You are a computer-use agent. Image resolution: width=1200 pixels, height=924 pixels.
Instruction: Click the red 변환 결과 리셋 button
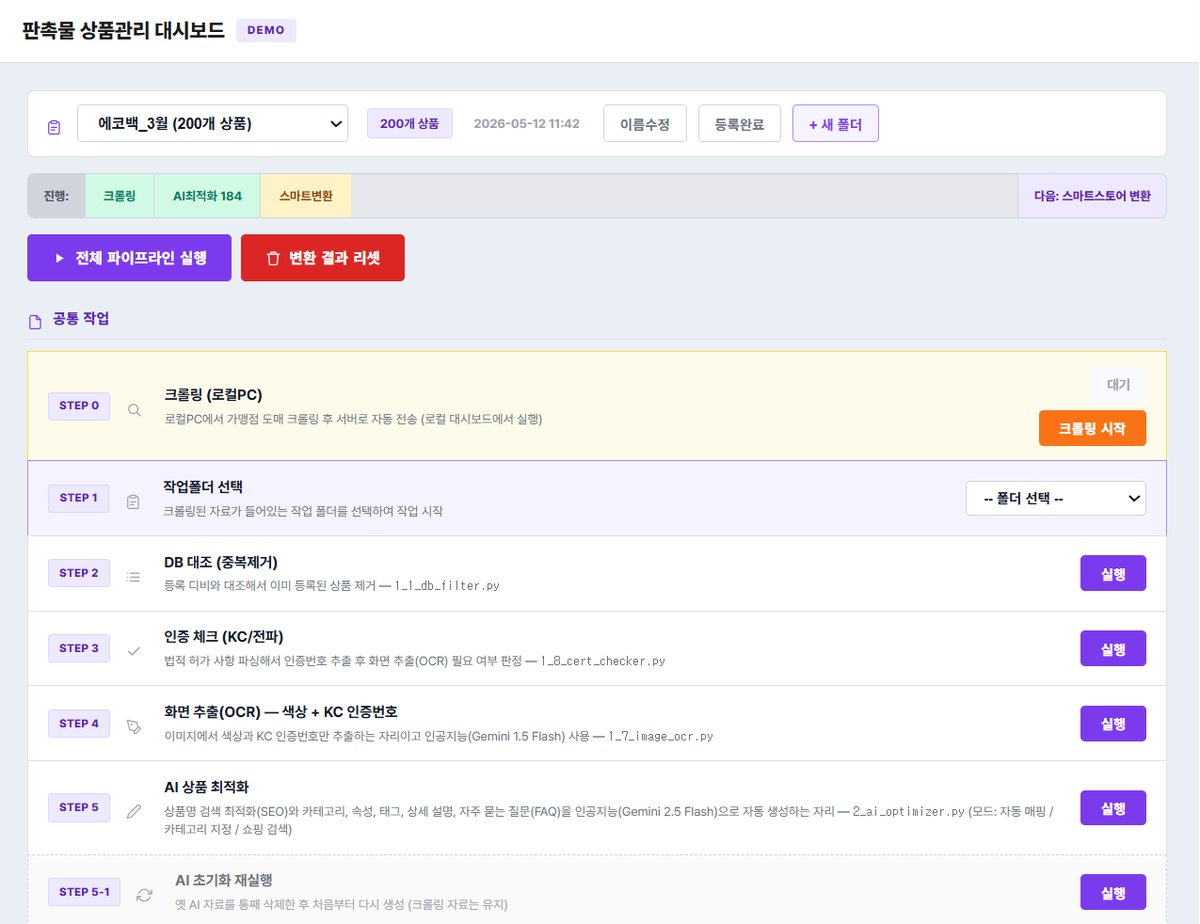pos(323,258)
